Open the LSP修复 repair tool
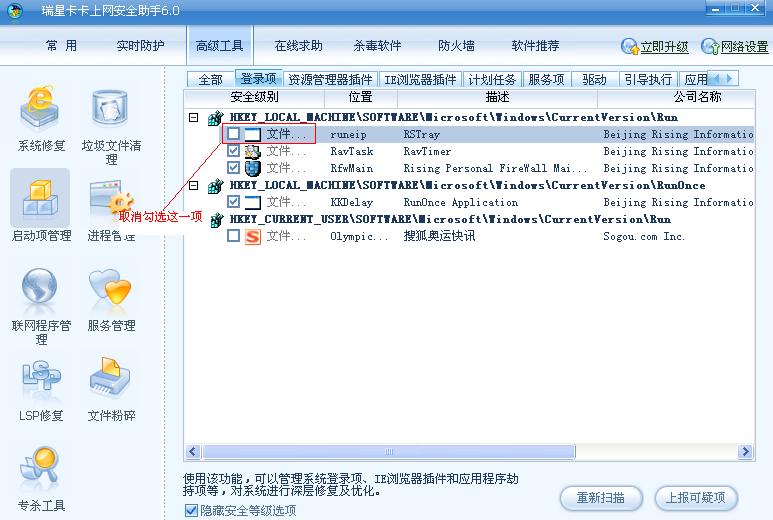 [40, 390]
